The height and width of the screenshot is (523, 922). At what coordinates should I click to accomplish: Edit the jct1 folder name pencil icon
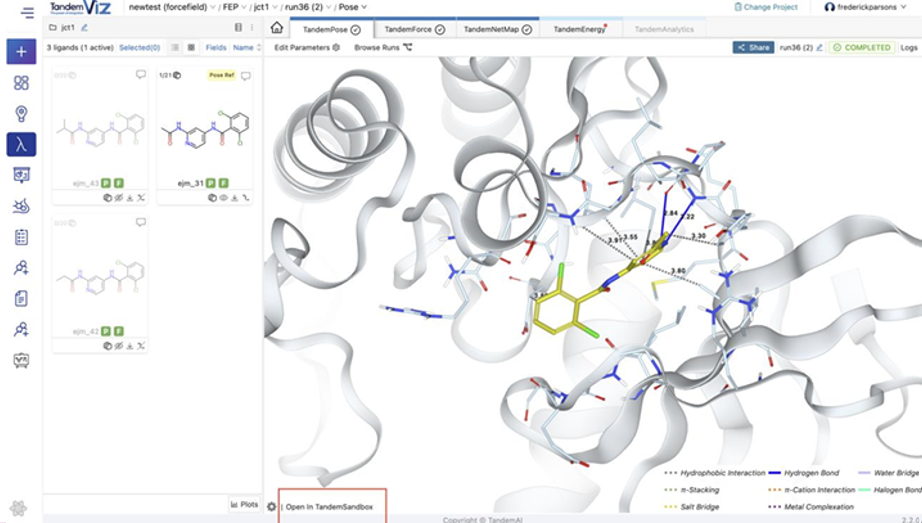point(85,28)
